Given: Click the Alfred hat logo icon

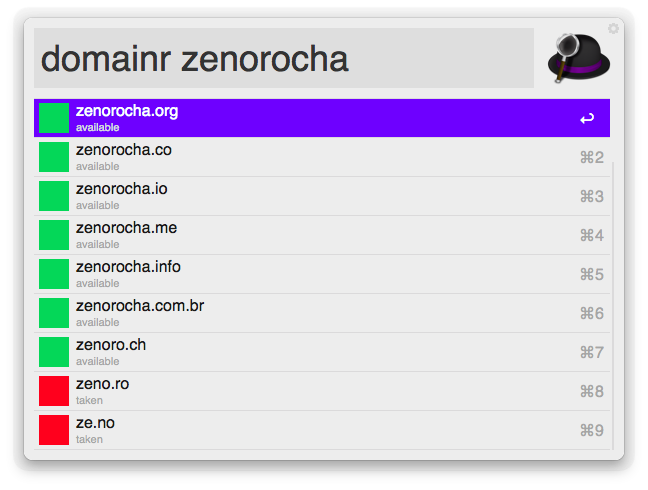Looking at the screenshot, I should click(579, 58).
